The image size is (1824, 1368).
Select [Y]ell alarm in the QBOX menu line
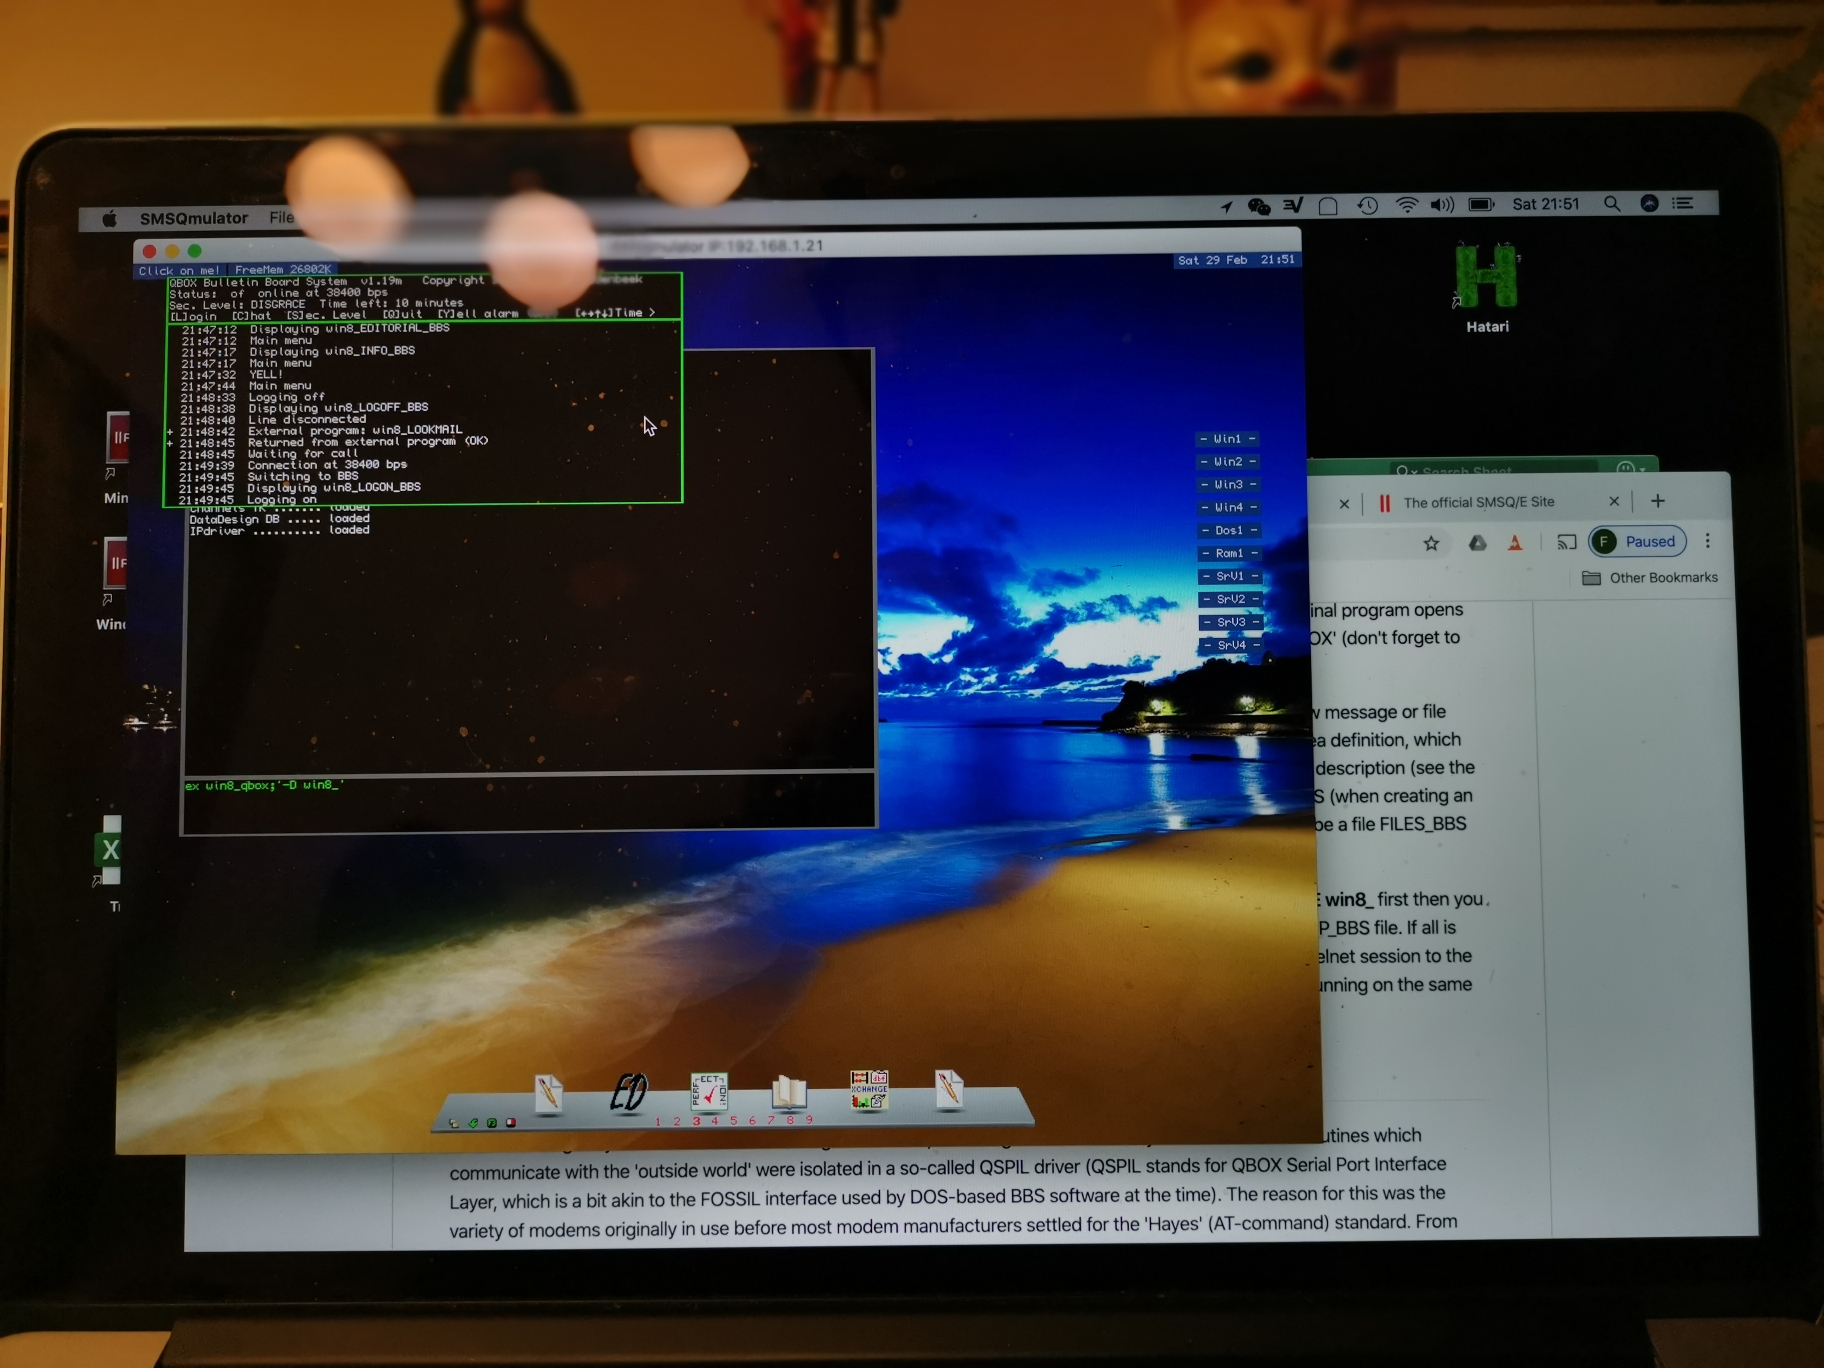pos(478,314)
